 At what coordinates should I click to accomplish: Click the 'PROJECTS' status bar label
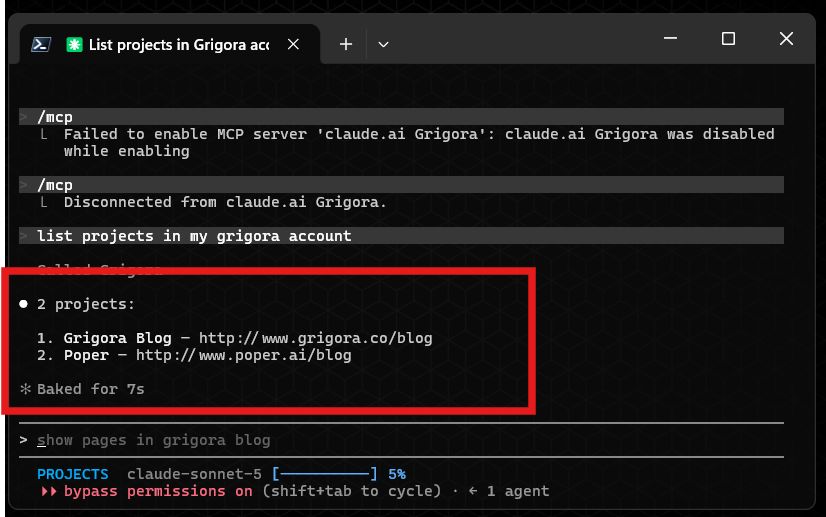pyautogui.click(x=73, y=474)
